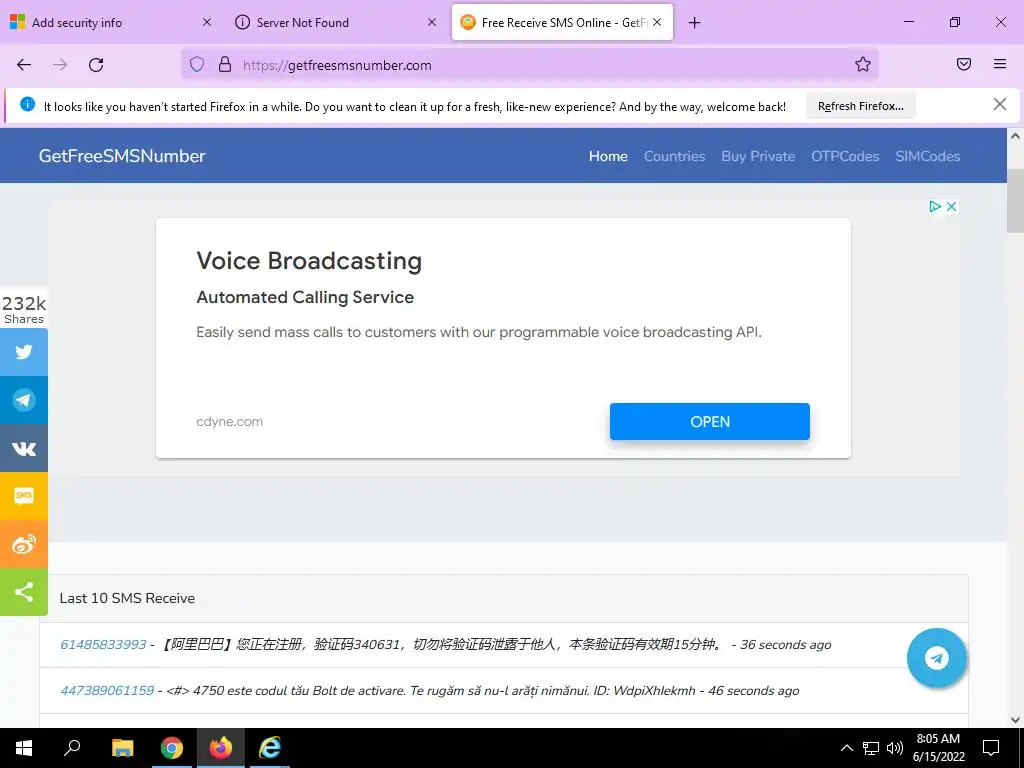Click the info icon in notification bar
Screen dimensions: 1024x768
[x=27, y=104]
